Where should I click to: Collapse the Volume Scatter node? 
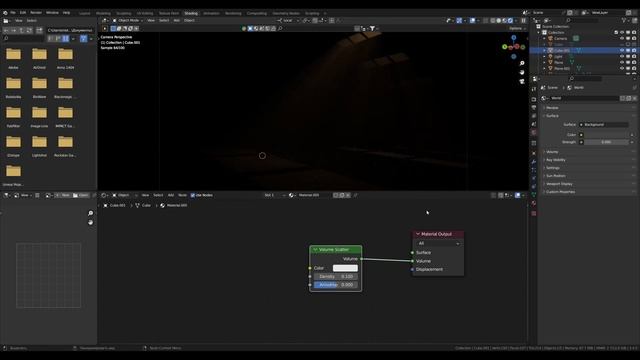pos(315,250)
